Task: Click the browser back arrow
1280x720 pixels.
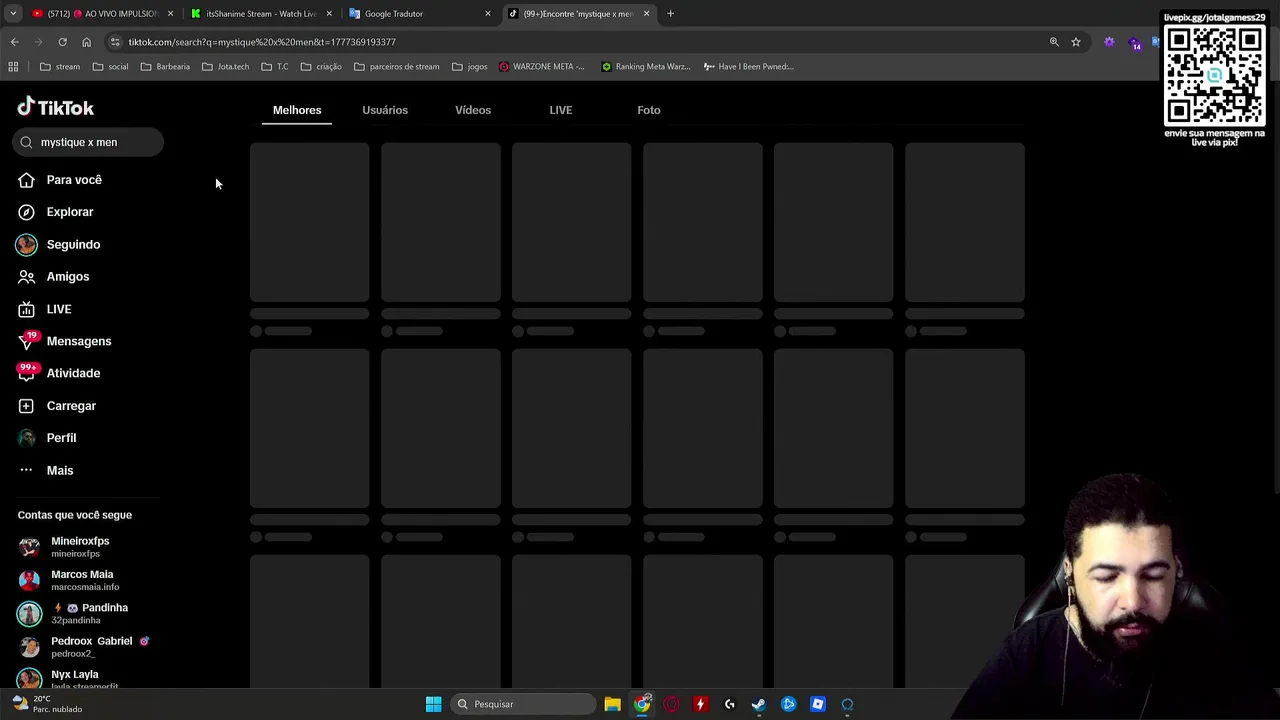Action: [14, 42]
